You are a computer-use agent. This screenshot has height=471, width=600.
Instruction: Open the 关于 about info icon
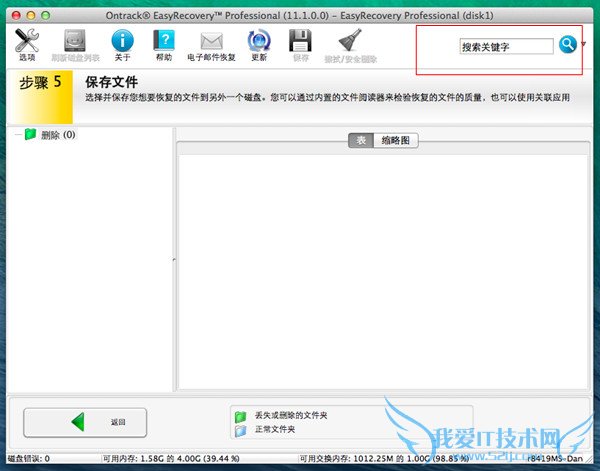pos(122,41)
